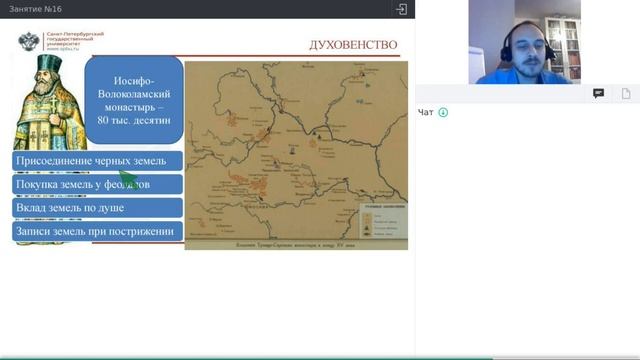
Task: Click the priest illustration on the slide
Action: [x=49, y=103]
